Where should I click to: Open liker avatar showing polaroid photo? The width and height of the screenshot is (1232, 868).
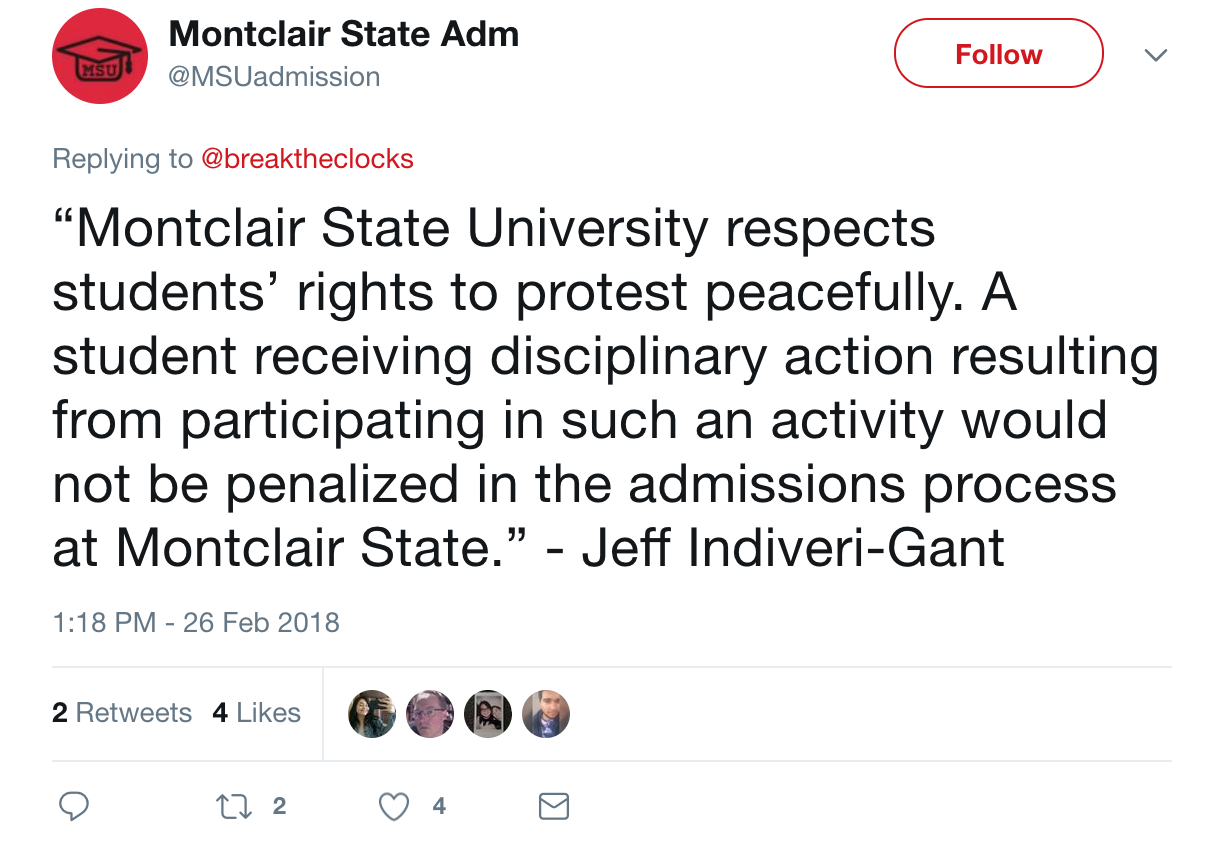coord(488,714)
